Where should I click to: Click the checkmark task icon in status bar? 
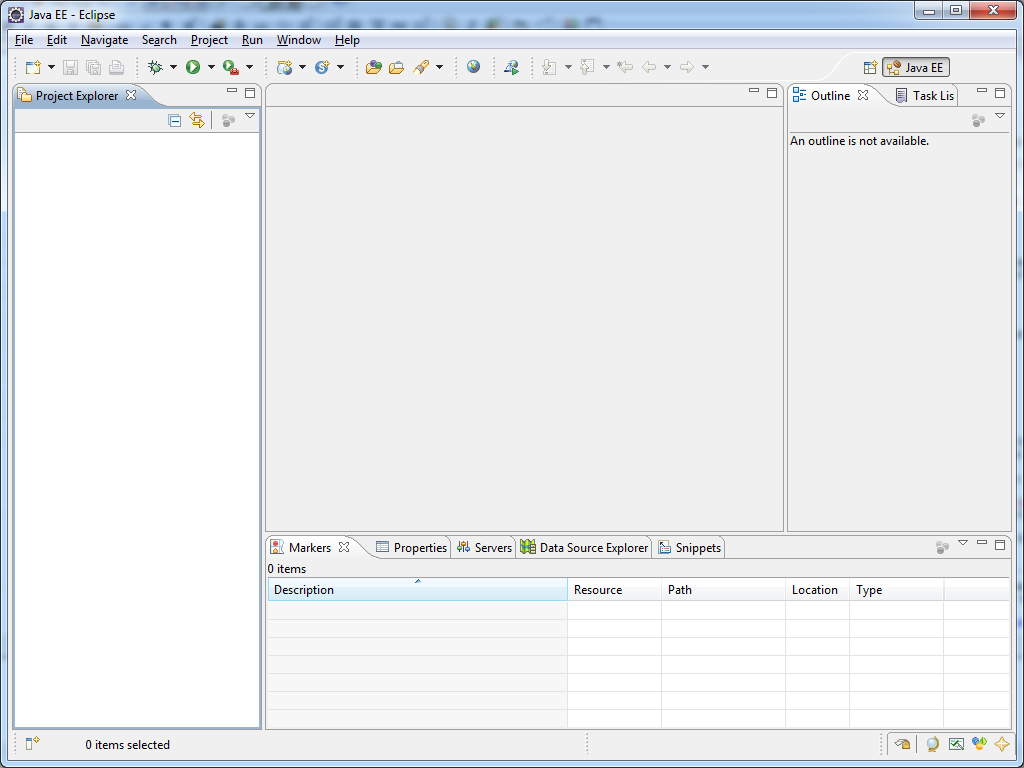point(956,743)
